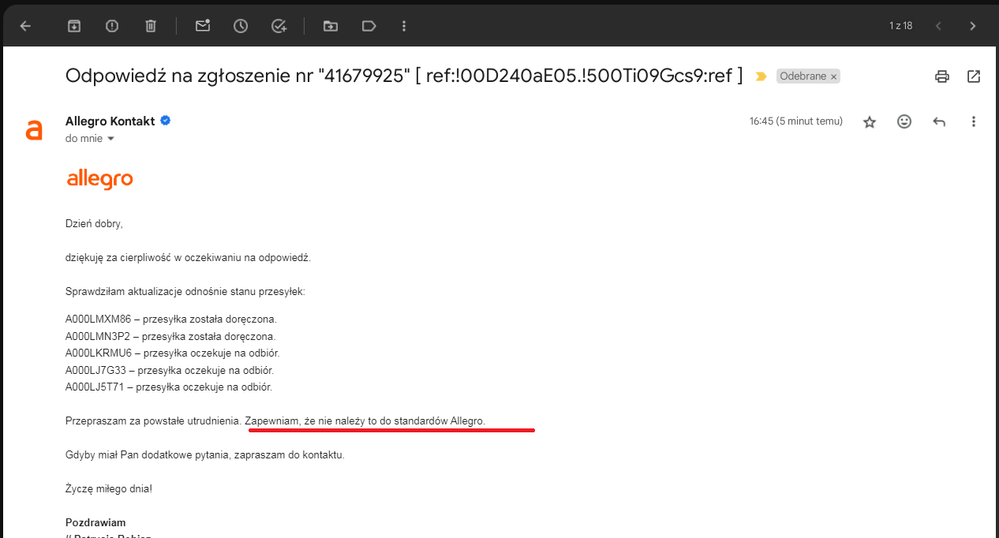Go to newer email arrow
999x538 pixels.
(x=938, y=26)
